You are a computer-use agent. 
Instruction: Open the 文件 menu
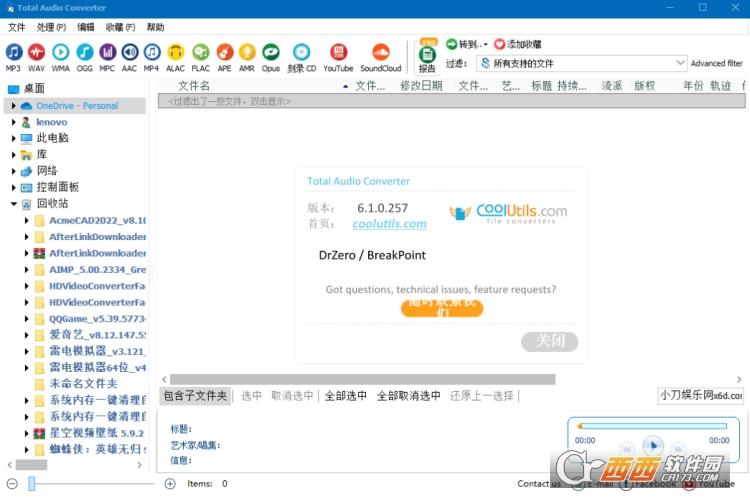tap(17, 27)
